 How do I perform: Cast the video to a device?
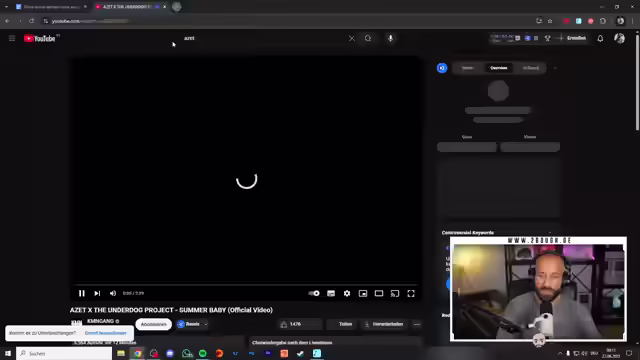(x=395, y=293)
